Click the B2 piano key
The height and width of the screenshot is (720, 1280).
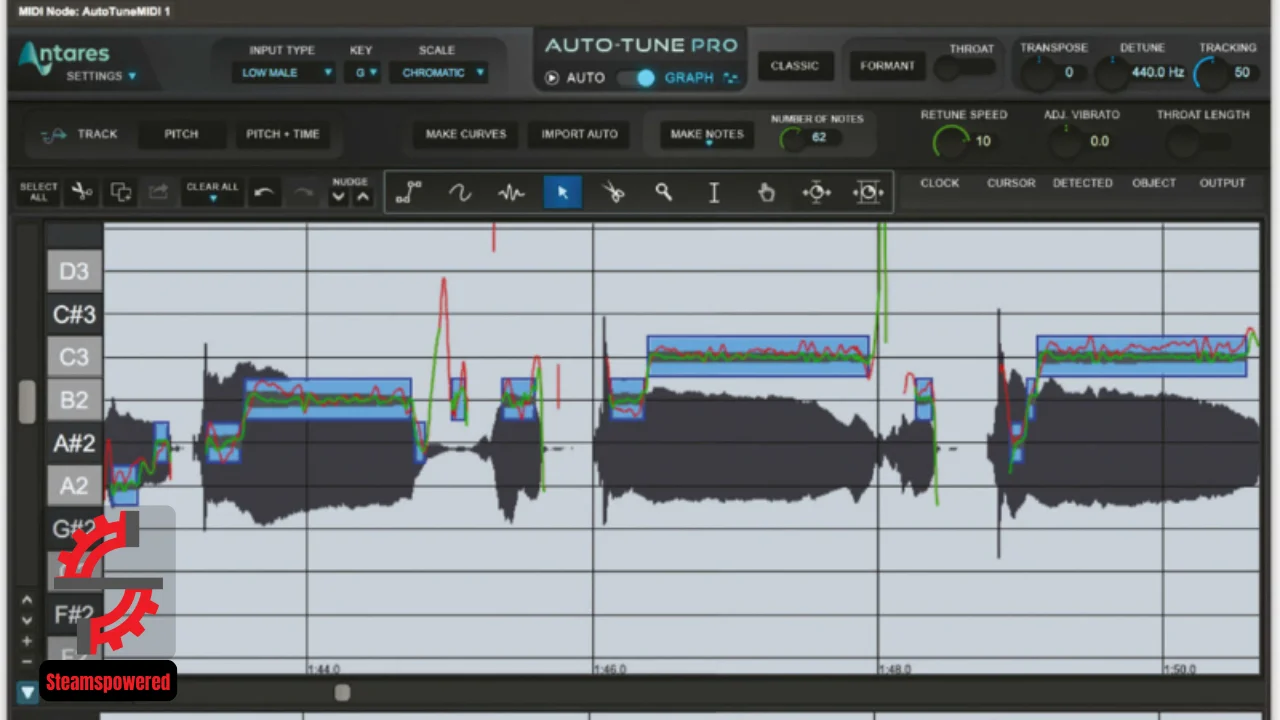(x=74, y=400)
